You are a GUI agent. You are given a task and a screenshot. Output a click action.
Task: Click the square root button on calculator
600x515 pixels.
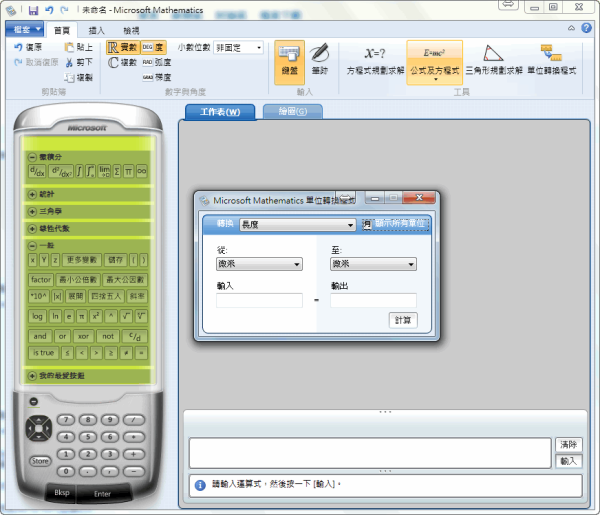click(x=126, y=316)
